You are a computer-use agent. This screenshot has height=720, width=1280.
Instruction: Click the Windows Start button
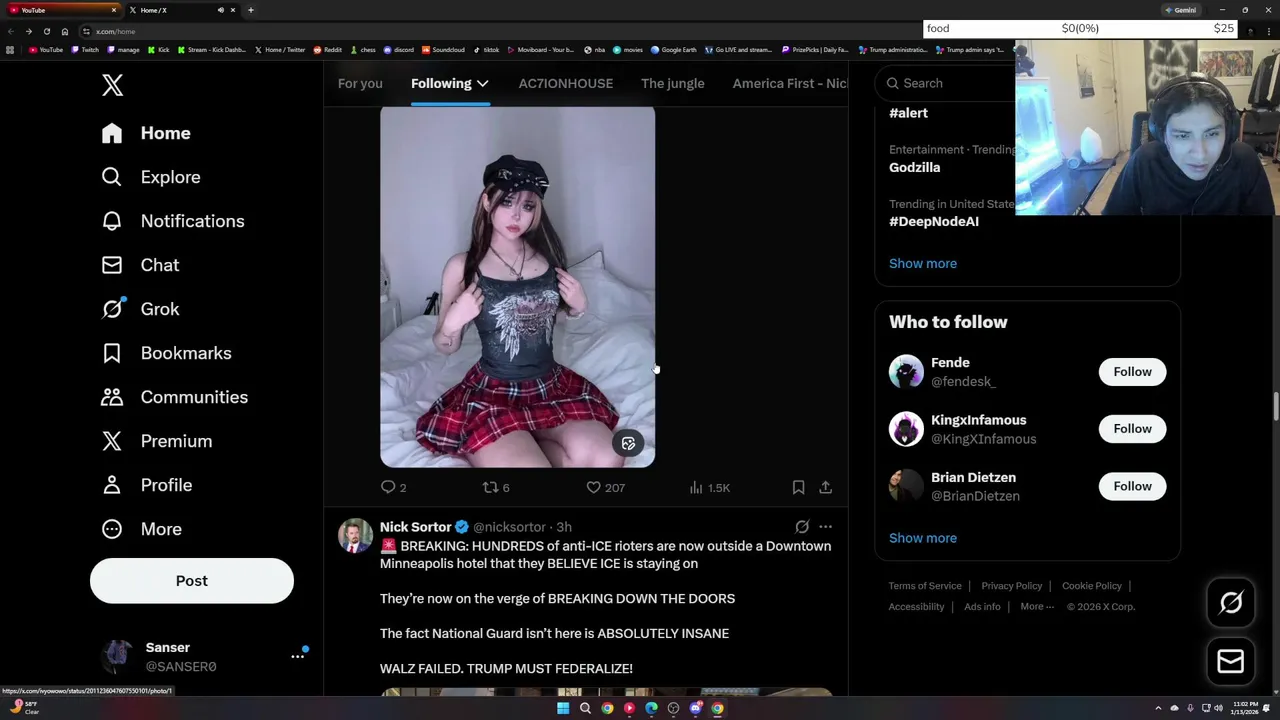click(x=563, y=708)
